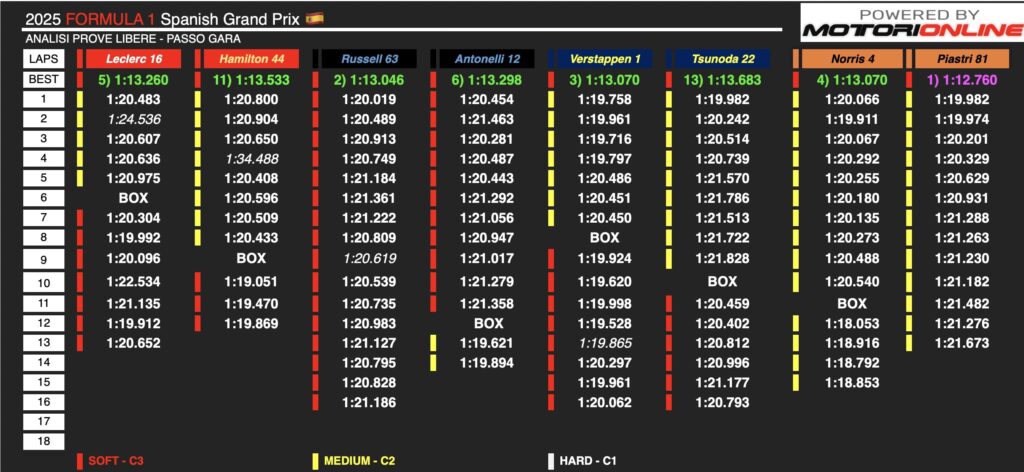Select the Hamilton 44 driver header
The width and height of the screenshot is (1024, 472).
(x=251, y=59)
